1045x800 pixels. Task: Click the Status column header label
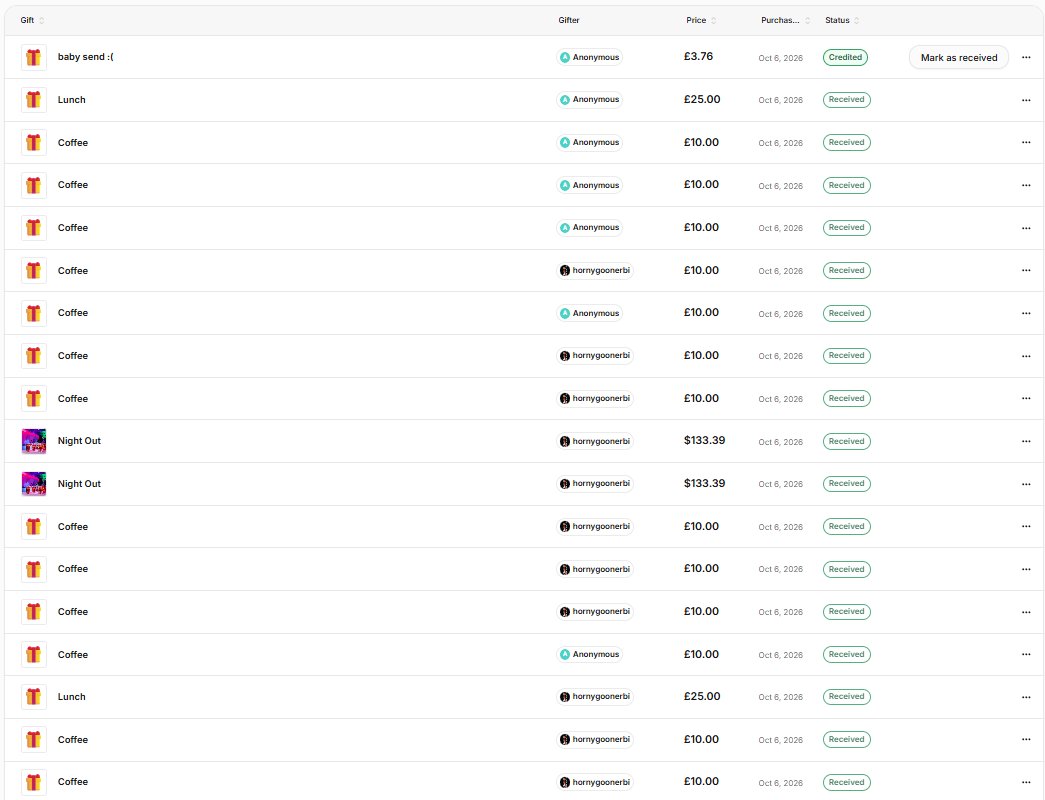(838, 21)
